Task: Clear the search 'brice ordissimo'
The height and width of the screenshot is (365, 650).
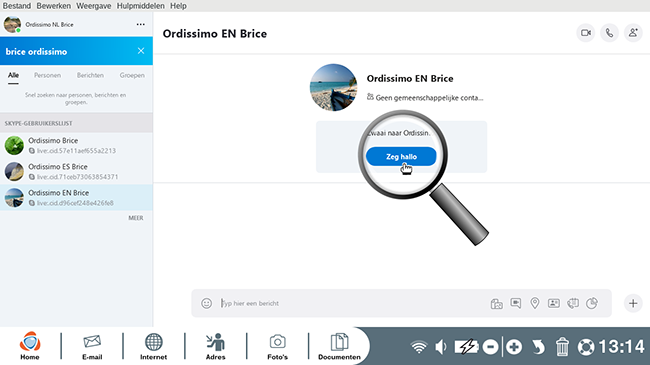Action: click(x=141, y=51)
